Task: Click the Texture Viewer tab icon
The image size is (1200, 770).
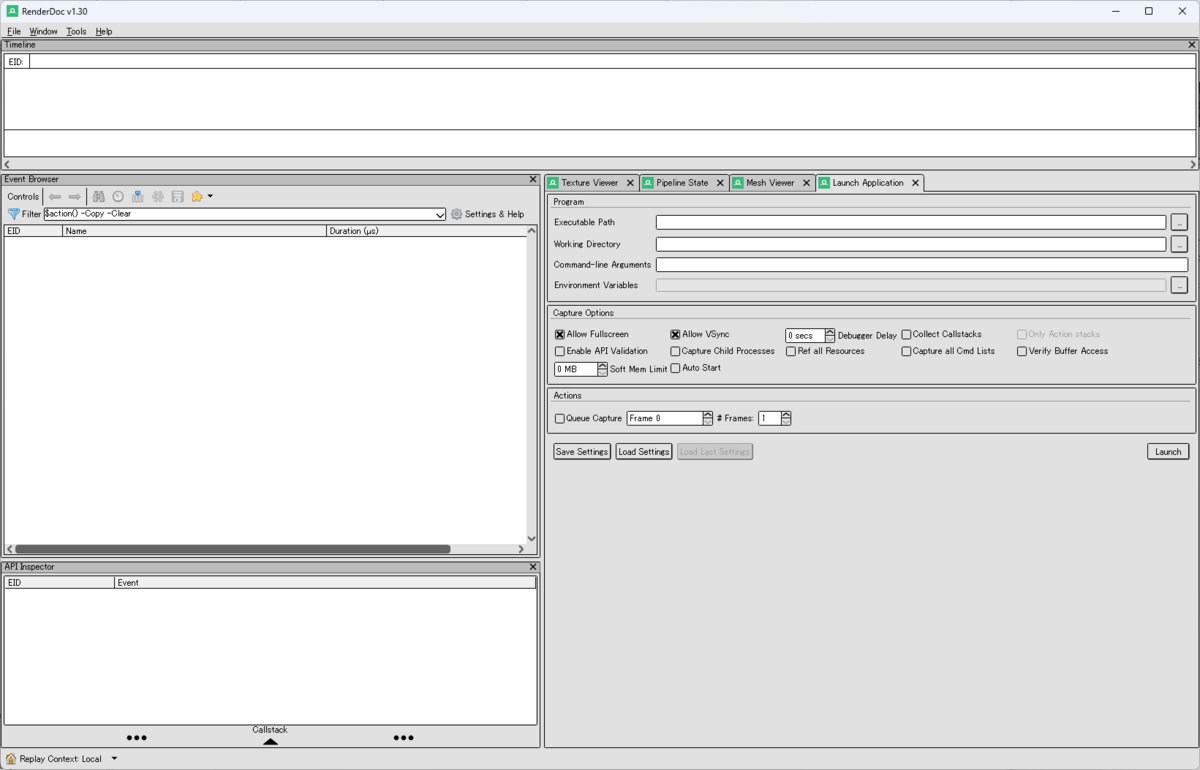Action: (x=553, y=183)
